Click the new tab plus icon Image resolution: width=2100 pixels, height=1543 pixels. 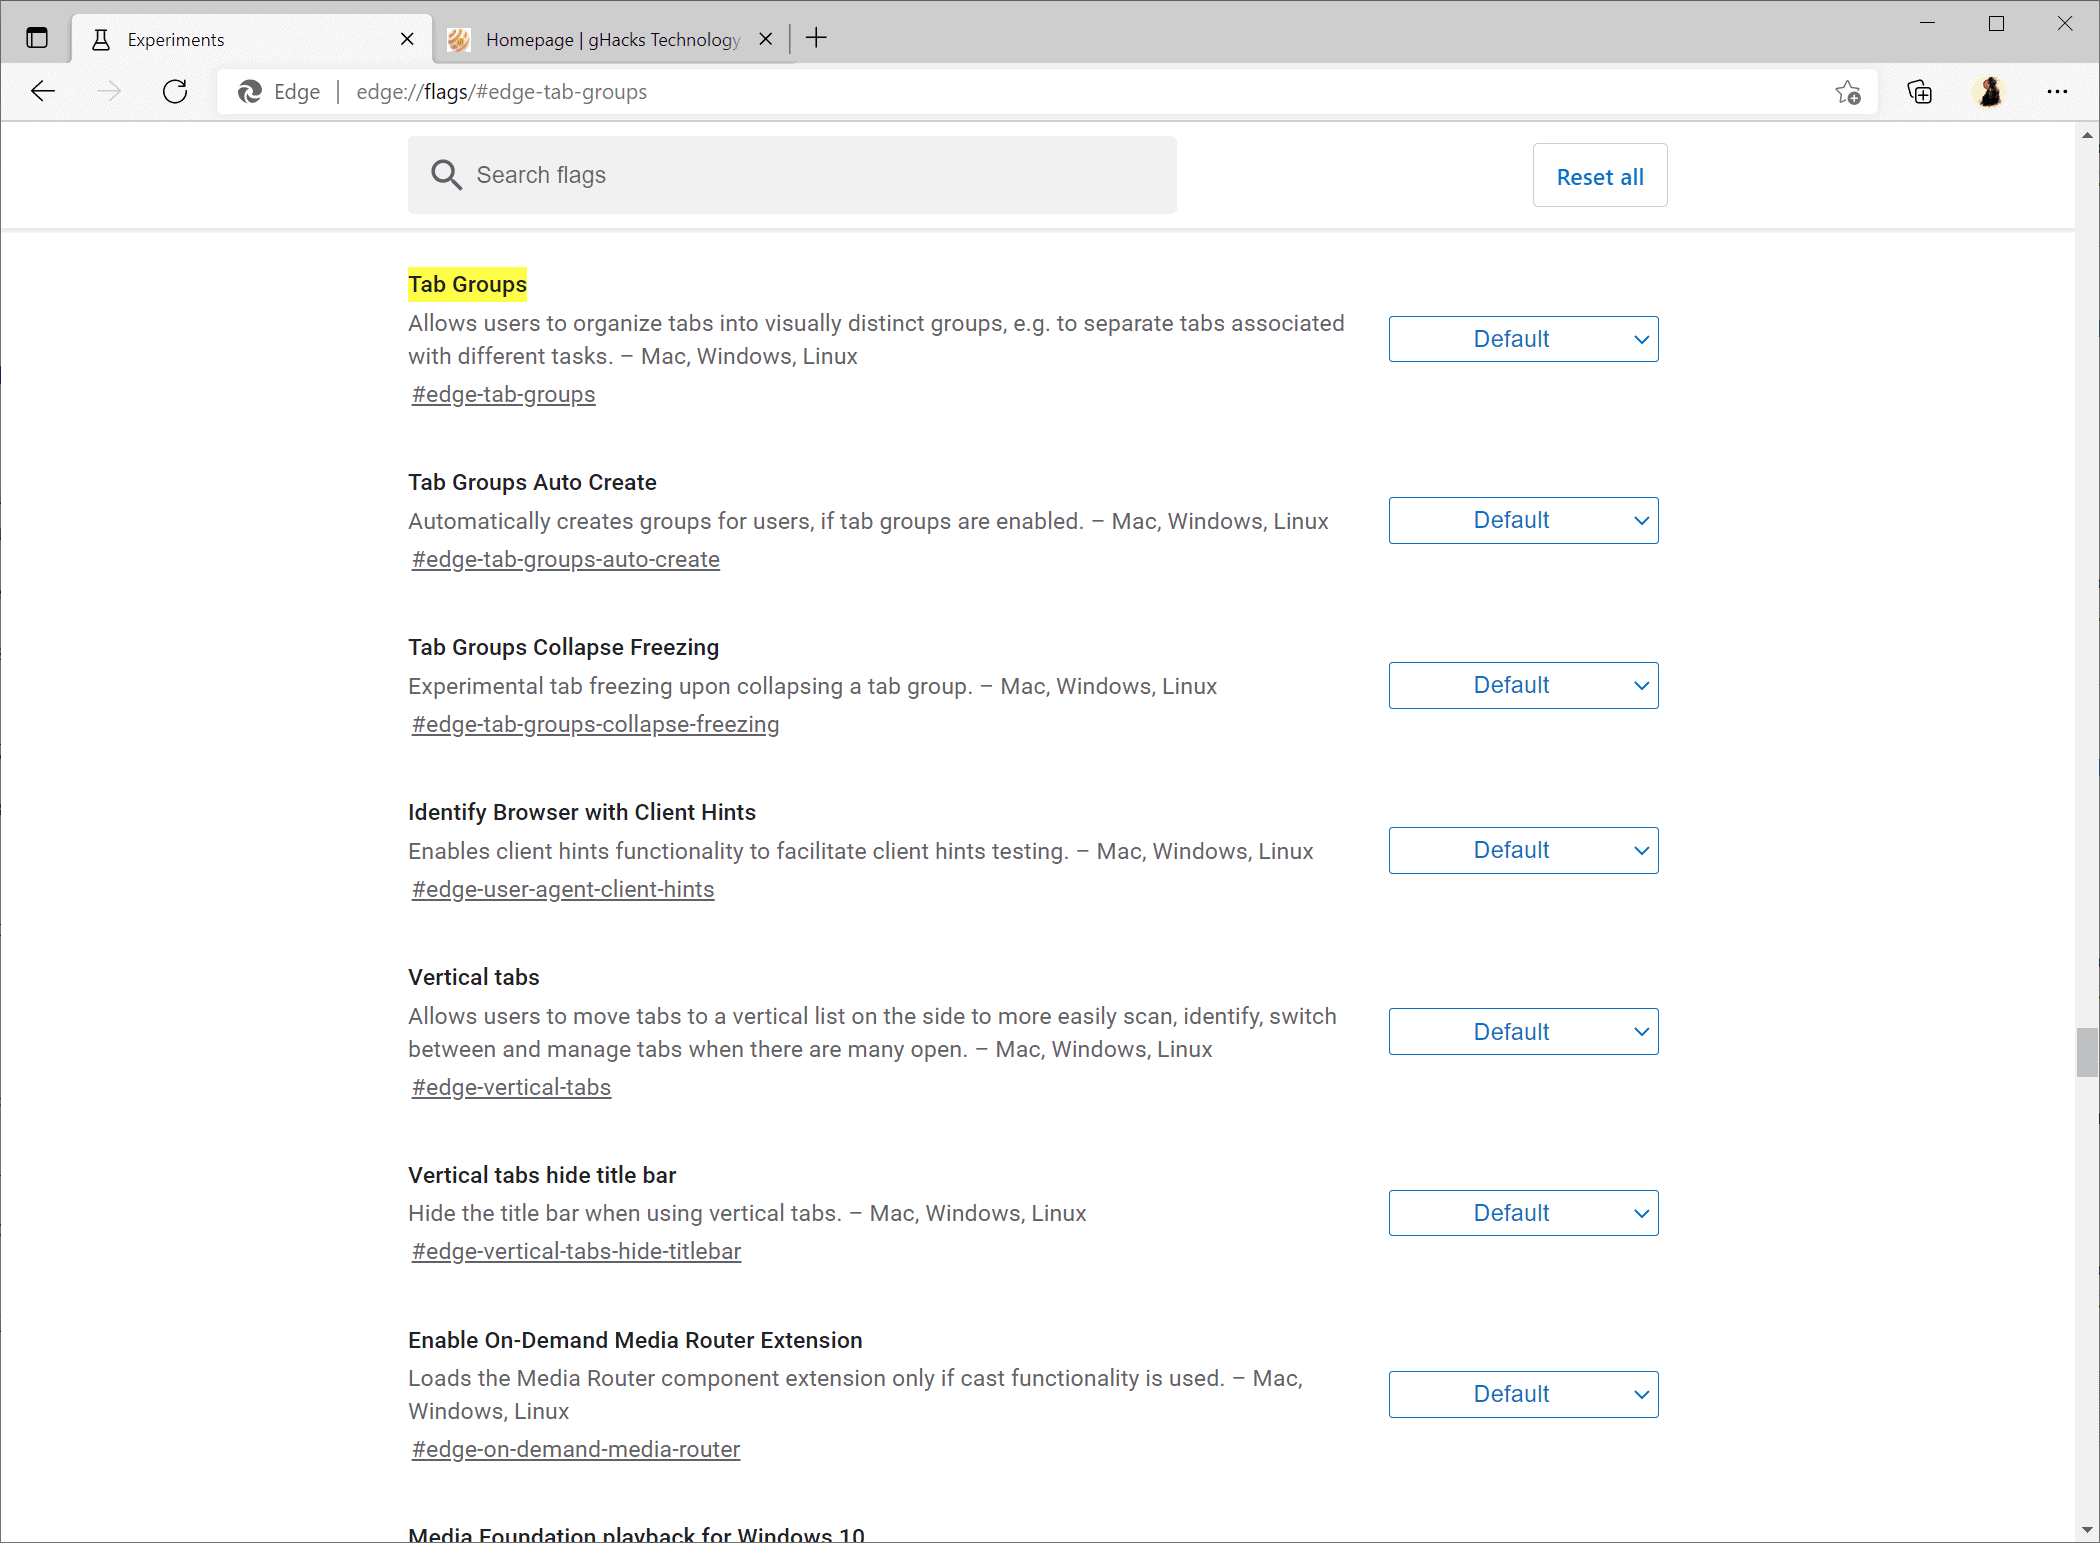[814, 38]
